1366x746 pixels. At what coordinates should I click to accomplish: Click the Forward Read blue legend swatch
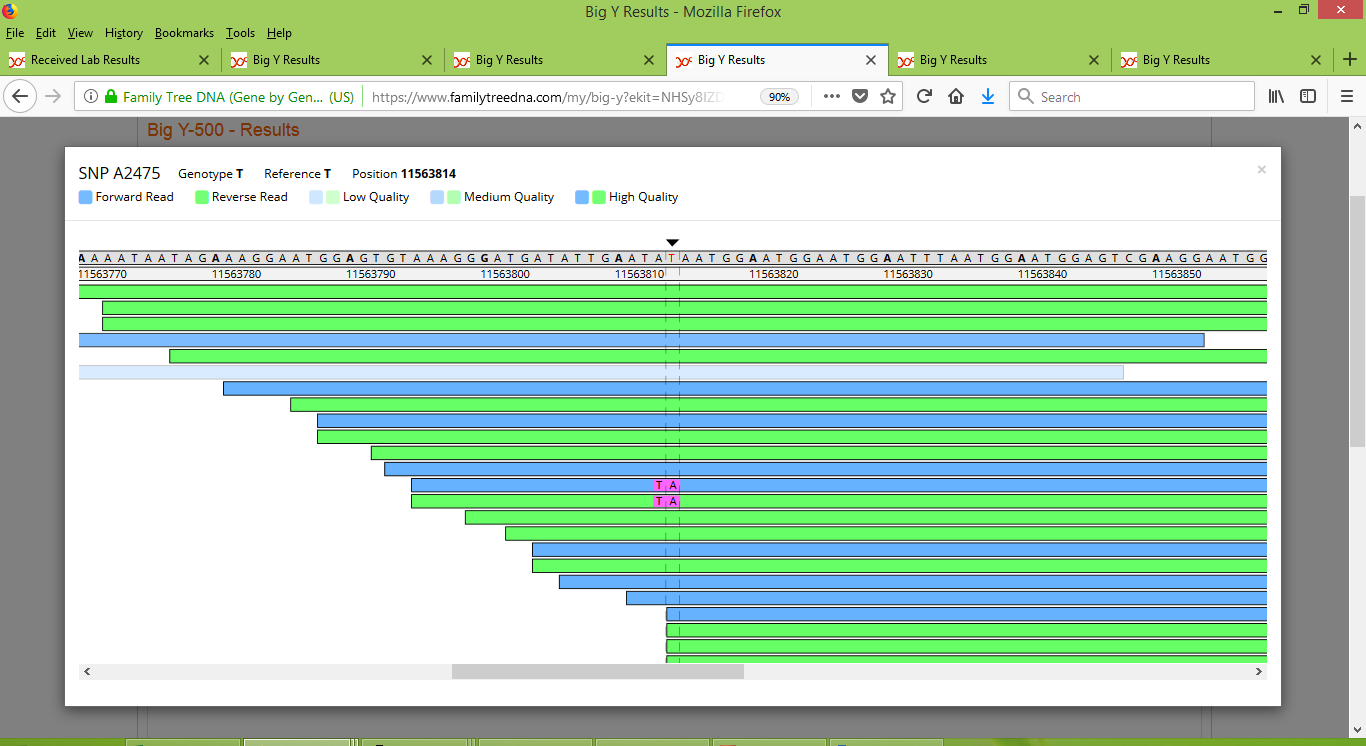tap(85, 197)
